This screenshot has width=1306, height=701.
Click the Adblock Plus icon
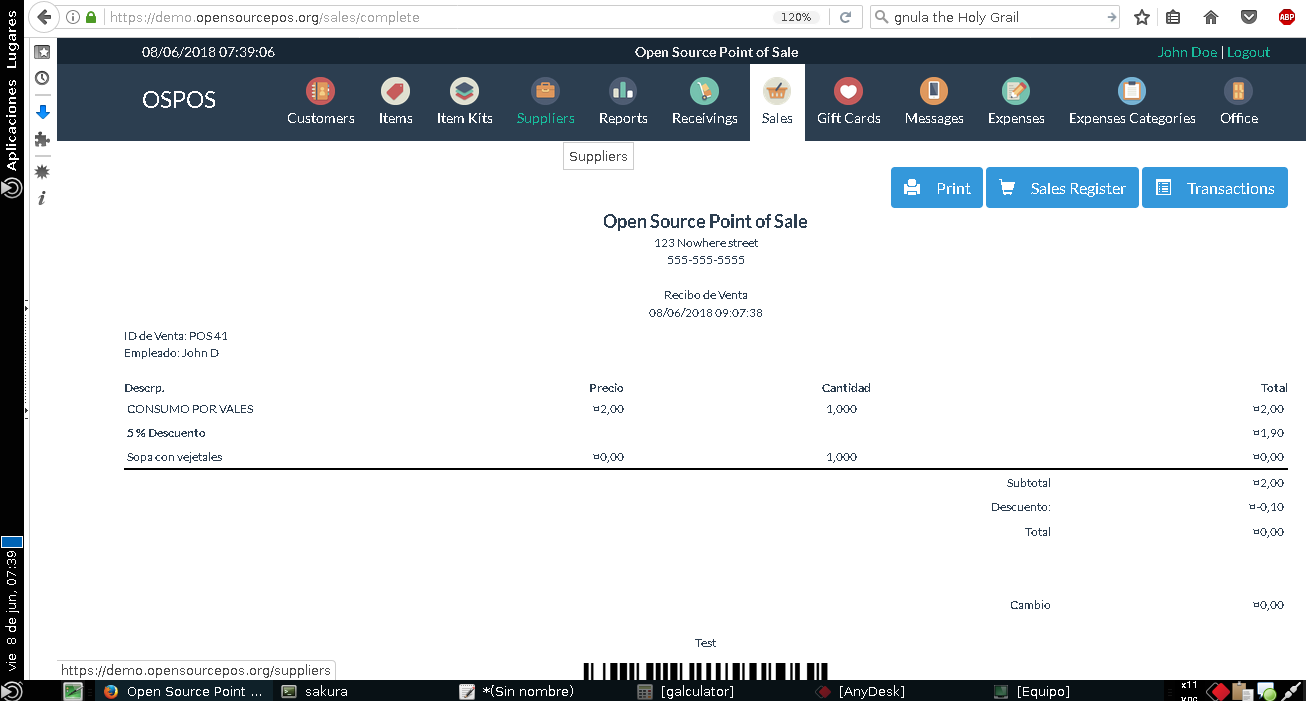tap(1286, 16)
